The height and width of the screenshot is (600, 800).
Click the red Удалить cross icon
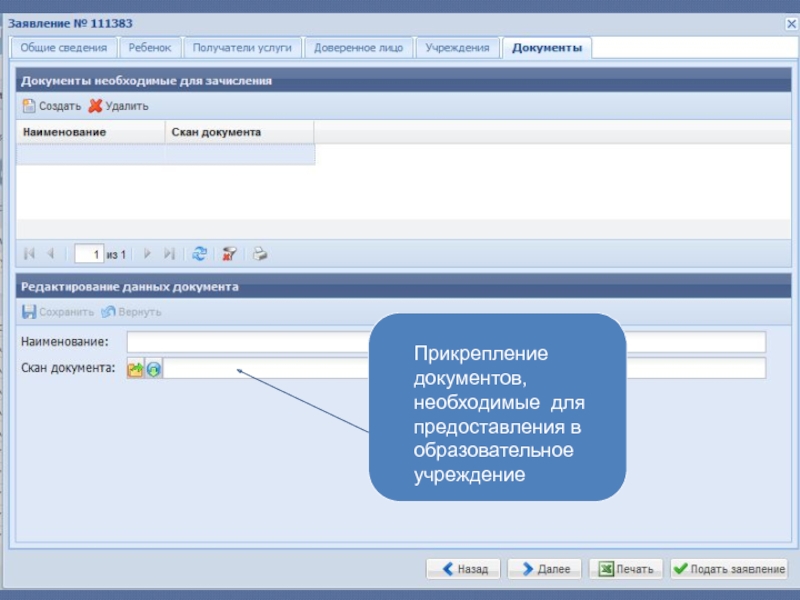(95, 106)
